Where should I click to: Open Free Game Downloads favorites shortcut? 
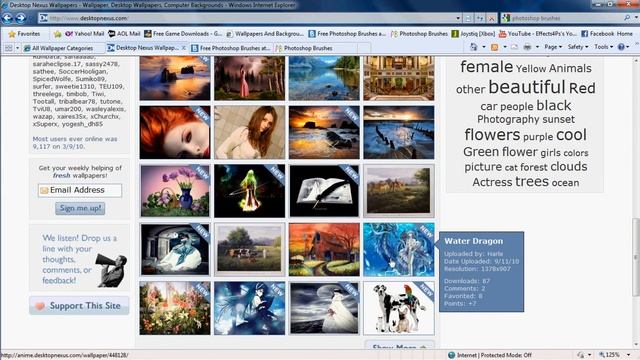[183, 34]
